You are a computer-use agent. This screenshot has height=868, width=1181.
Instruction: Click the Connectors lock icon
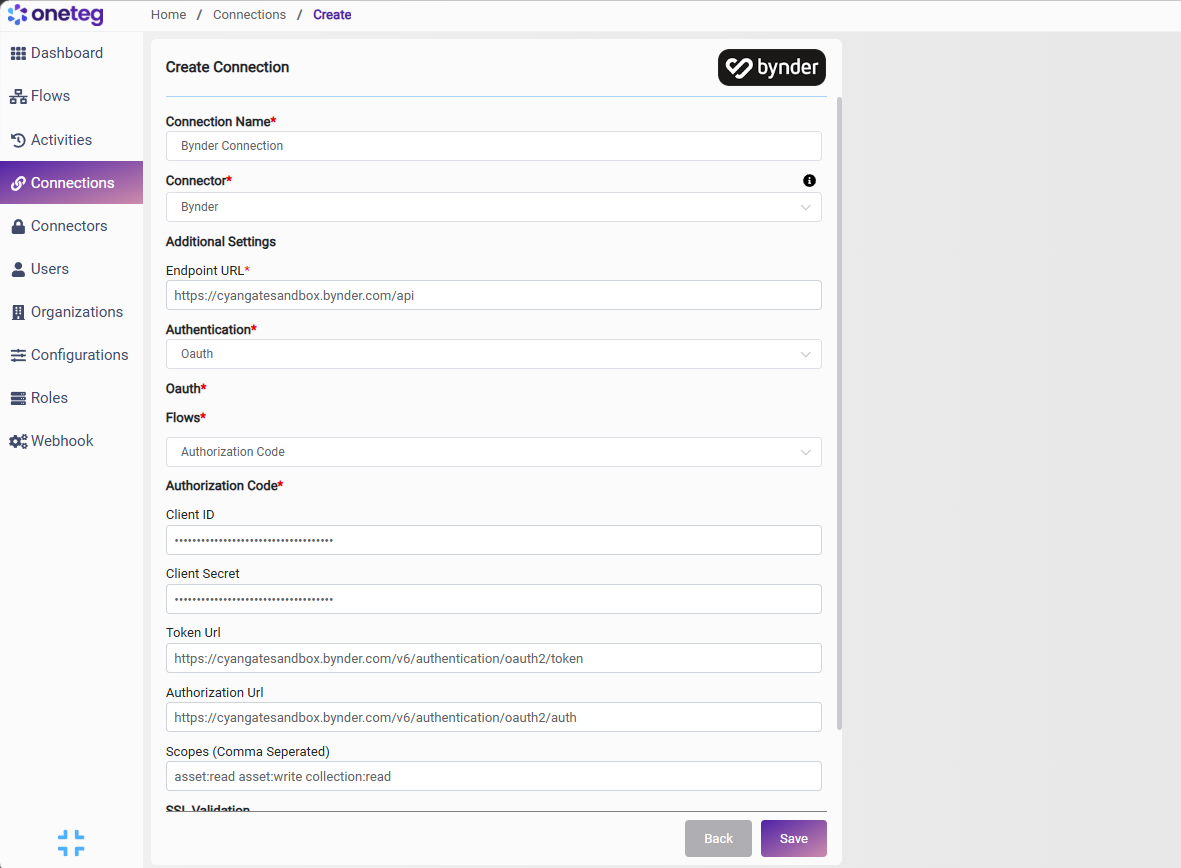(x=18, y=226)
